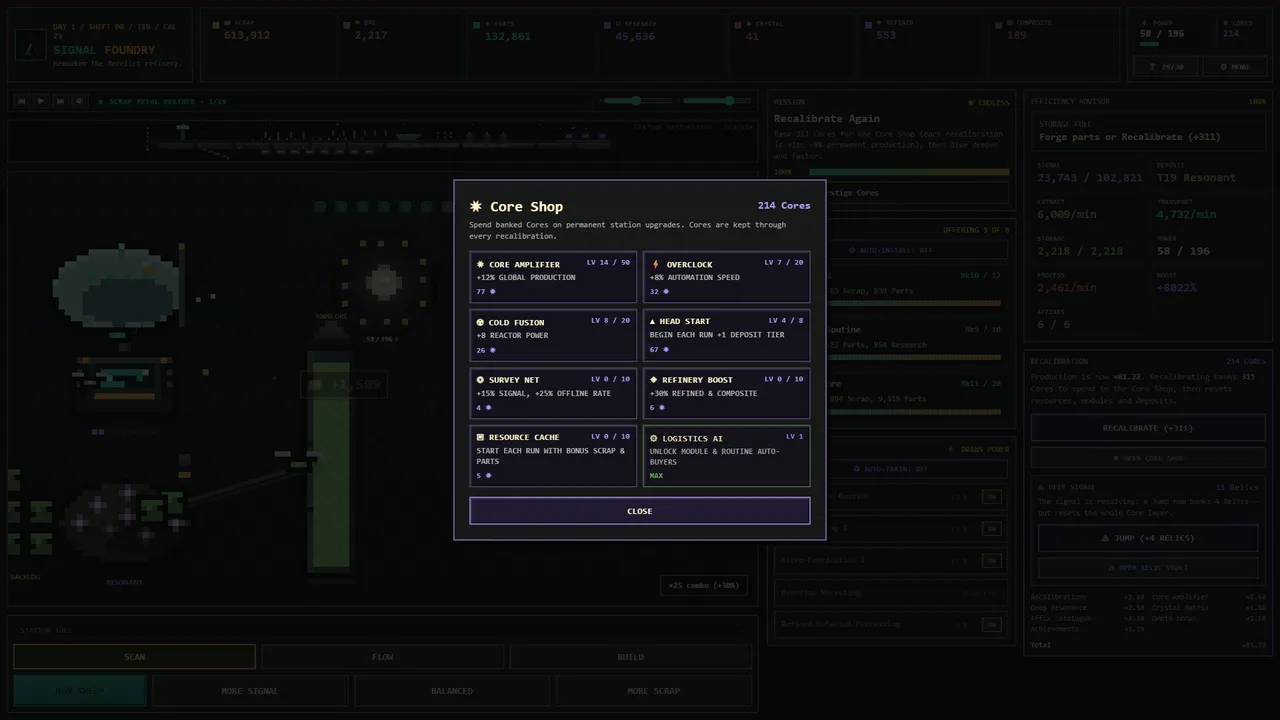
Task: Switch to the Flow tab
Action: [383, 657]
